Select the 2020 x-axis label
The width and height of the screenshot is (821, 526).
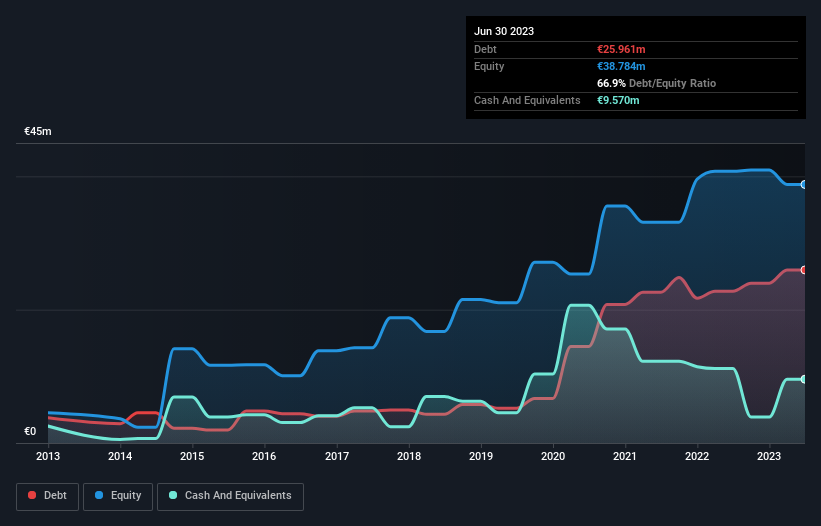coord(553,456)
